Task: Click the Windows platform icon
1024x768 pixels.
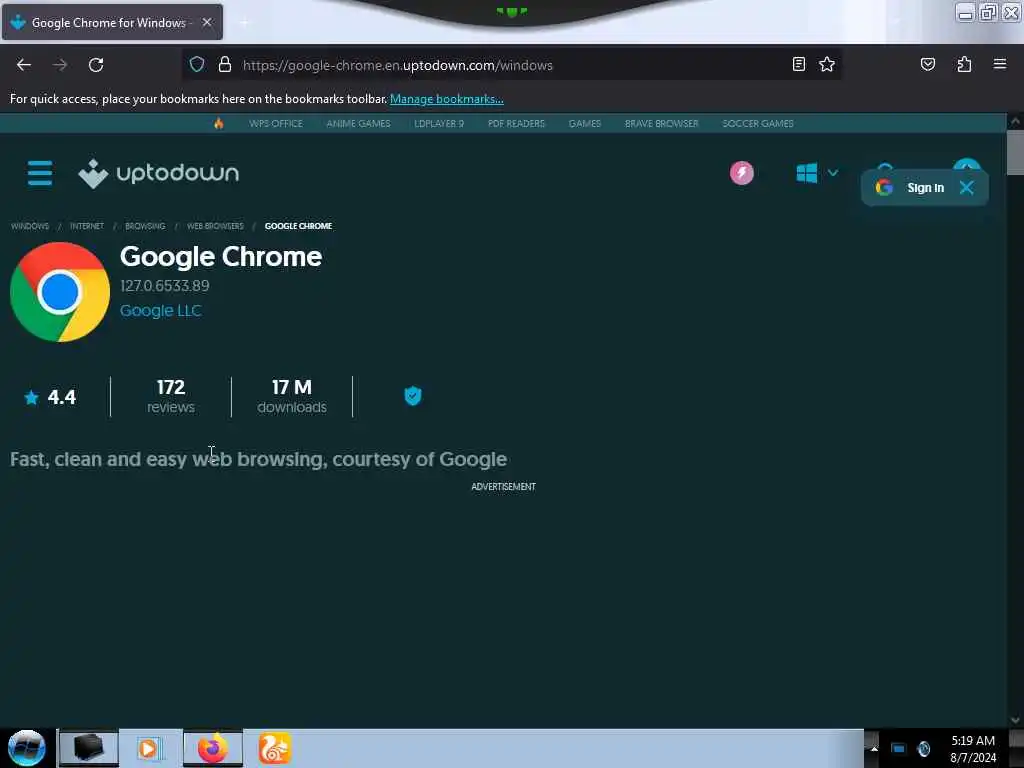Action: point(807,173)
